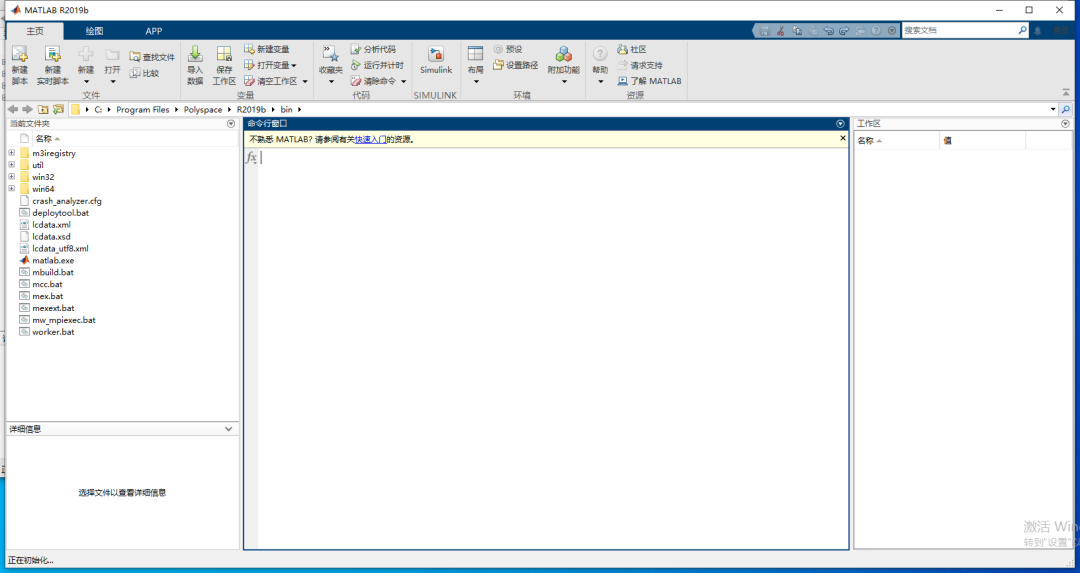Click the undo arrow in quick access toolbar

click(x=829, y=31)
